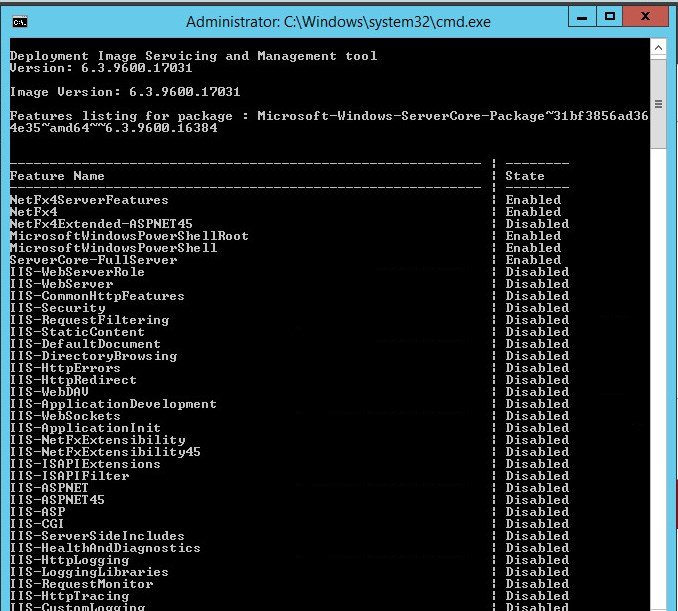
Task: Click the 'Image Version: 6.3.9600.17031' line
Action: click(x=125, y=92)
